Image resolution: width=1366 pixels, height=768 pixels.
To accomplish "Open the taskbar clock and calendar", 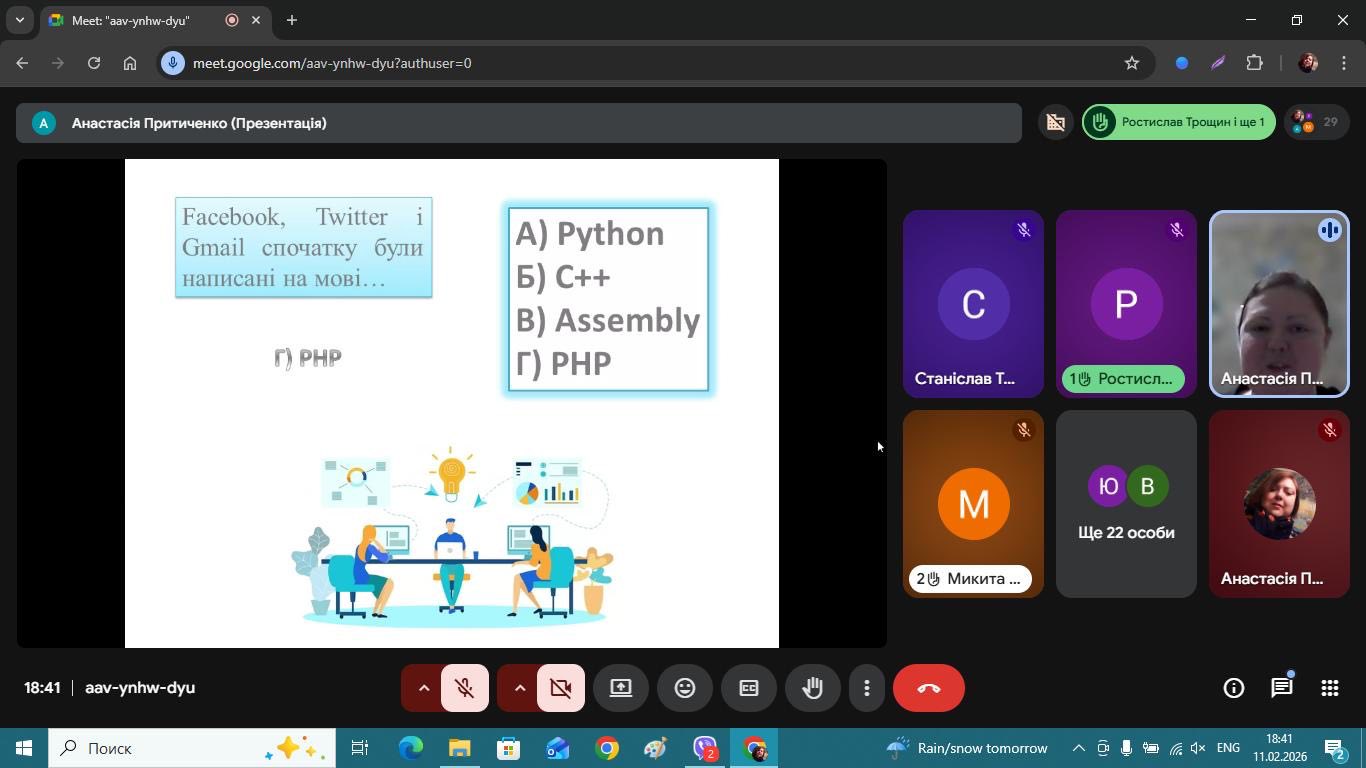I will coord(1279,748).
